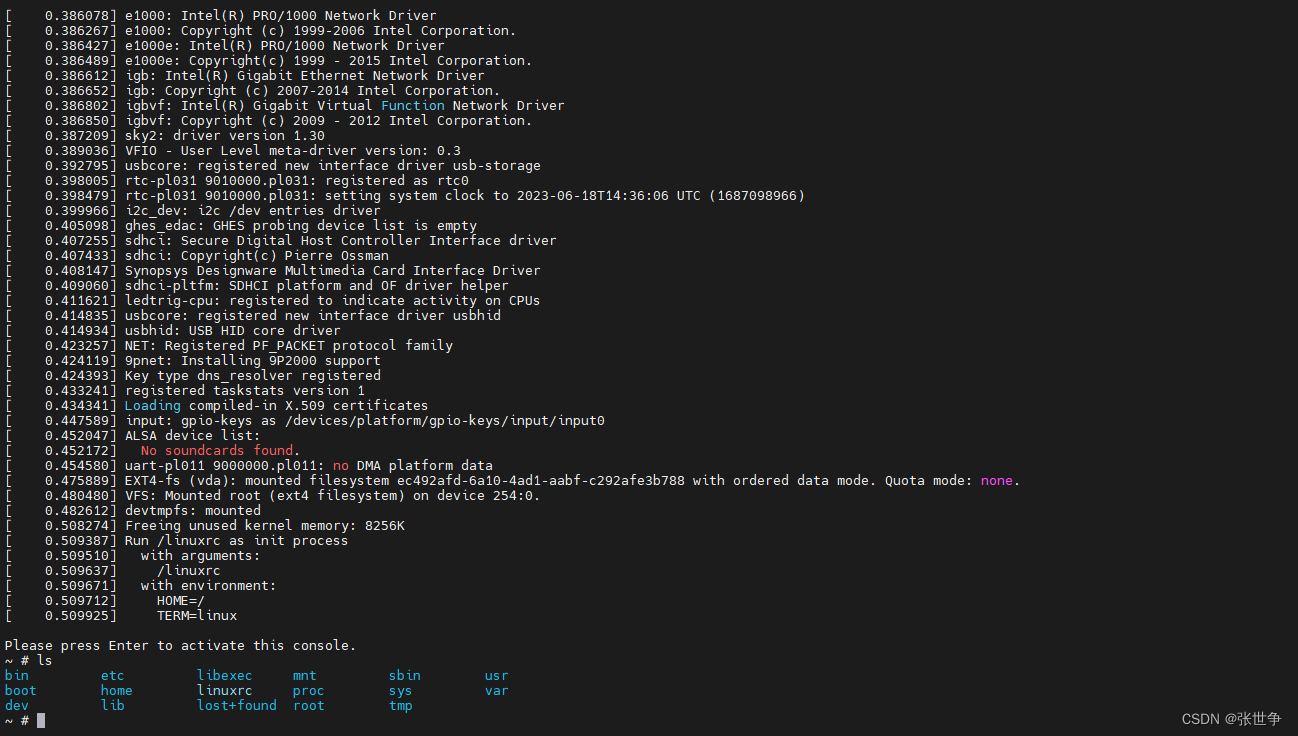
Task: Click the 'sbin' directory name
Action: tap(405, 676)
